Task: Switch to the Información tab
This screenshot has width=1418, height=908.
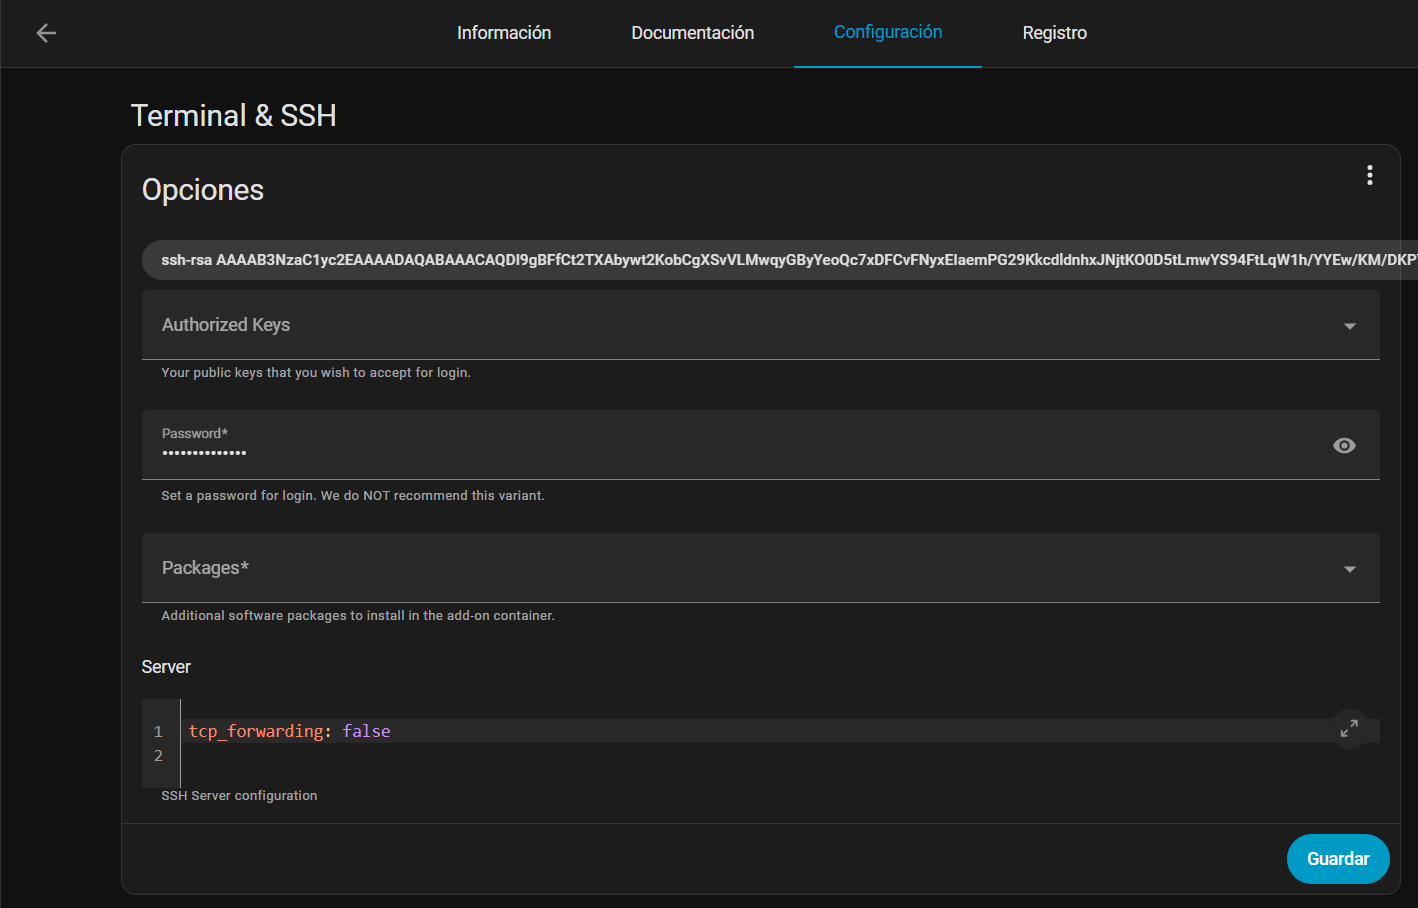Action: coord(504,33)
